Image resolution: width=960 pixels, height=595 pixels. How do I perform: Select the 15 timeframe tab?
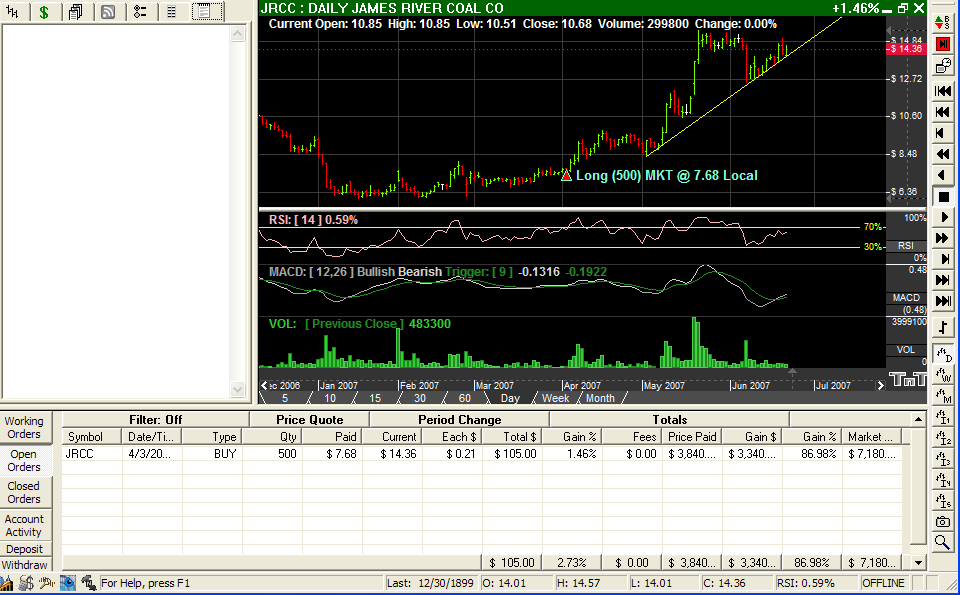coord(375,399)
